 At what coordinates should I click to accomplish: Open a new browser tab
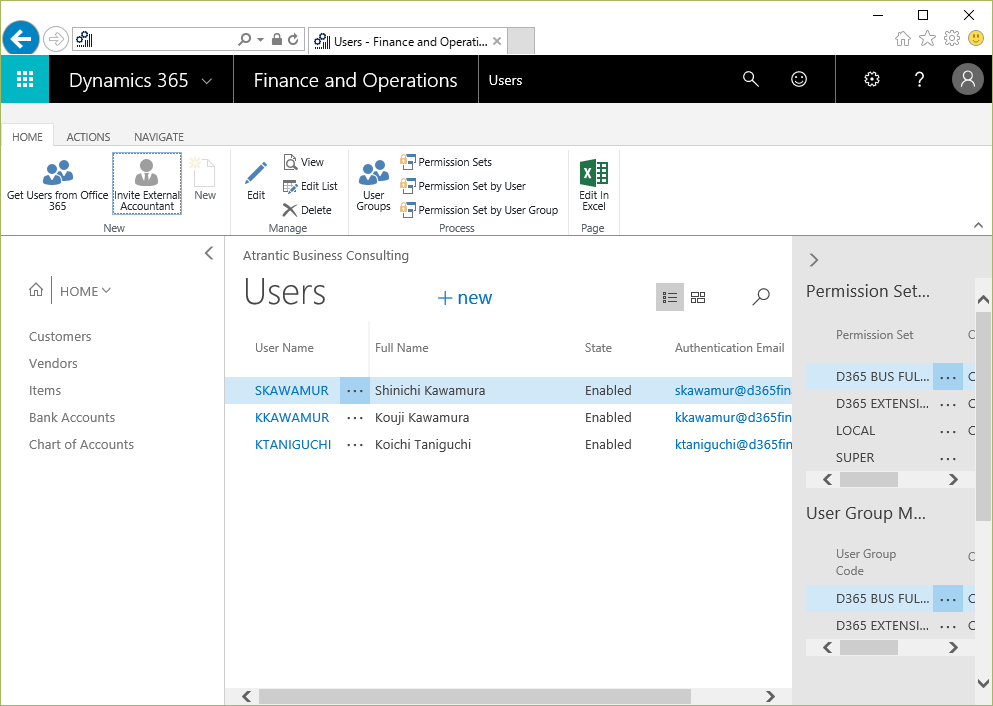coord(521,41)
